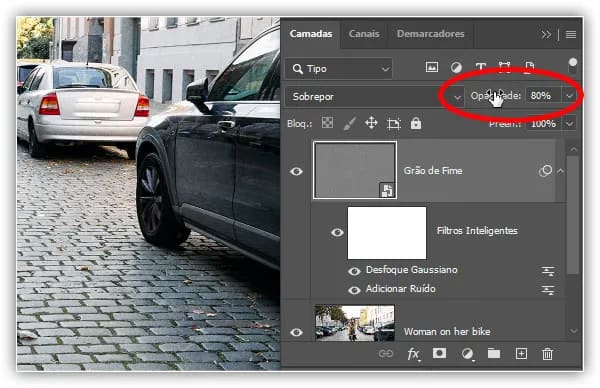Switch to the Canais tab
Screen dimensions: 600x388
coord(364,34)
